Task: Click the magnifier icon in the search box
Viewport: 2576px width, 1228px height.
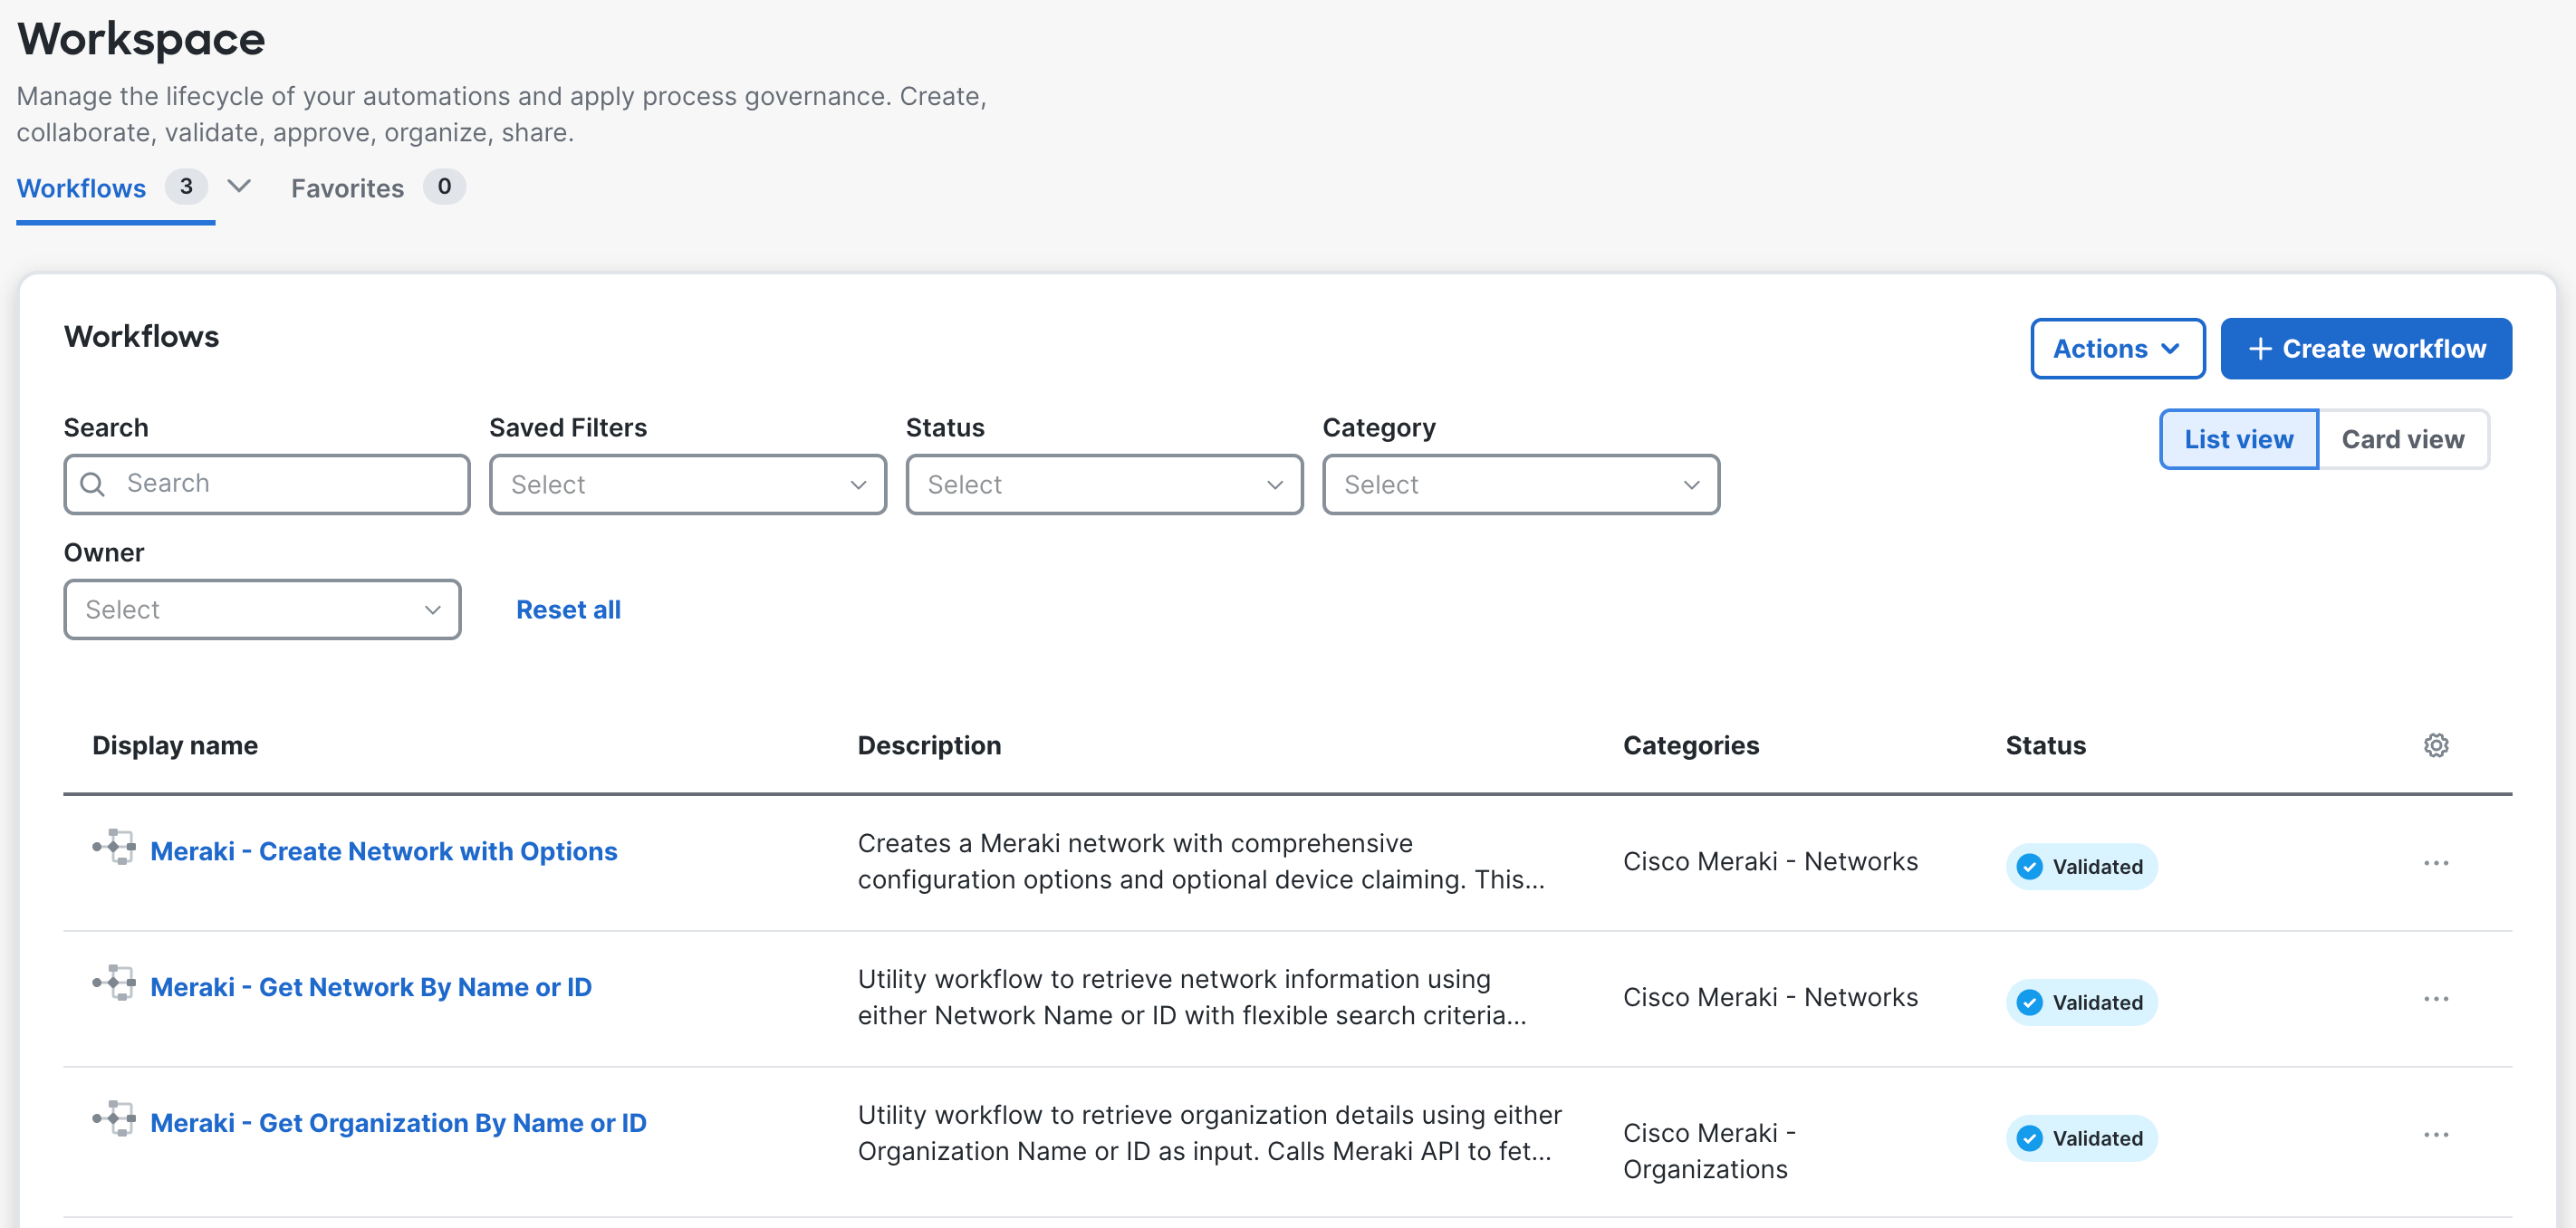Action: (93, 484)
